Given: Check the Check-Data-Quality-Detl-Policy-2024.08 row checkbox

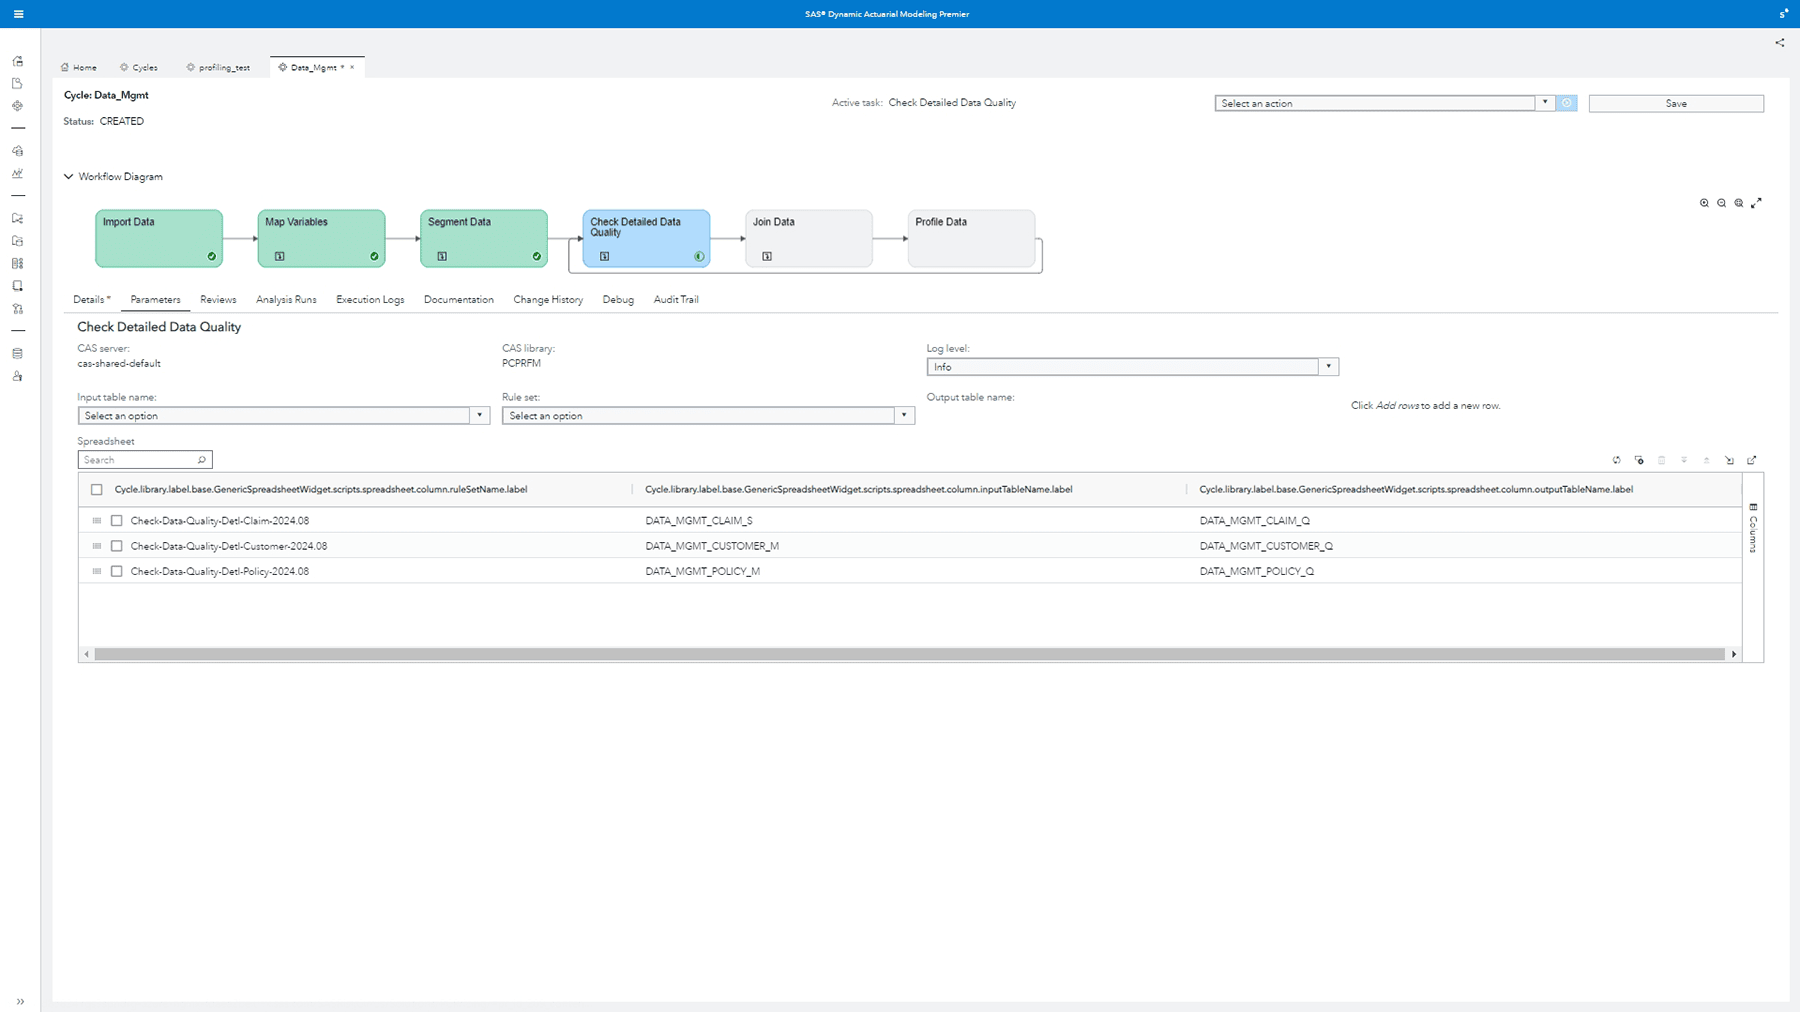Looking at the screenshot, I should pyautogui.click(x=117, y=572).
